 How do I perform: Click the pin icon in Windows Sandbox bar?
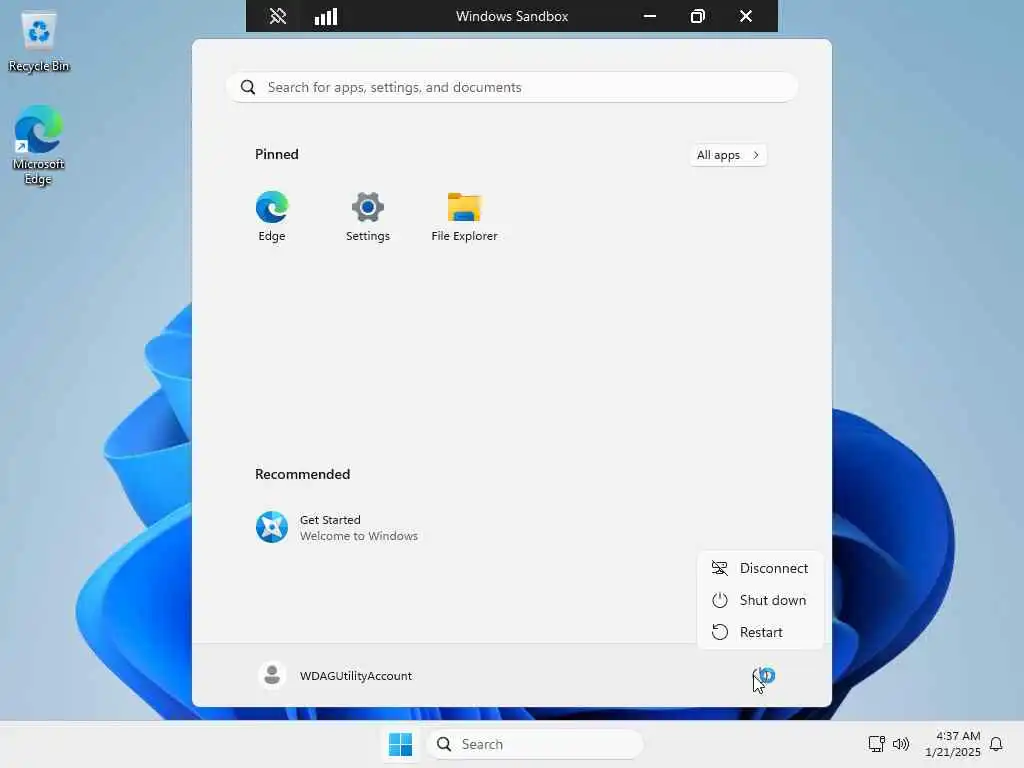click(278, 16)
